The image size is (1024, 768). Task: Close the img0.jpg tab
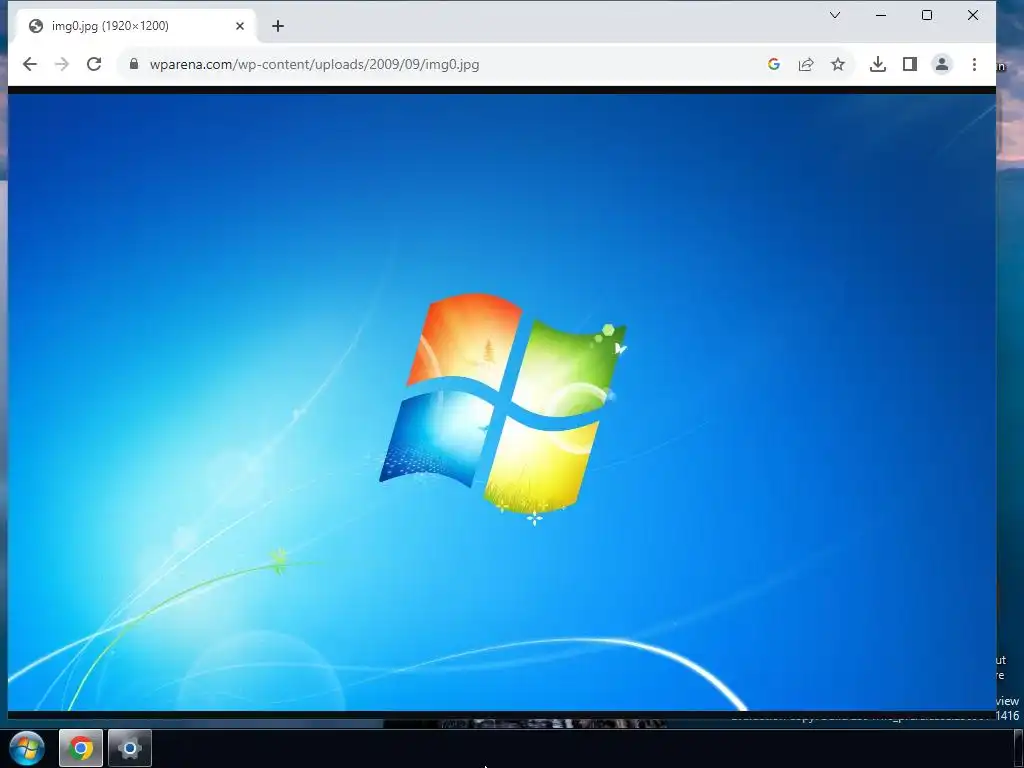pos(240,26)
